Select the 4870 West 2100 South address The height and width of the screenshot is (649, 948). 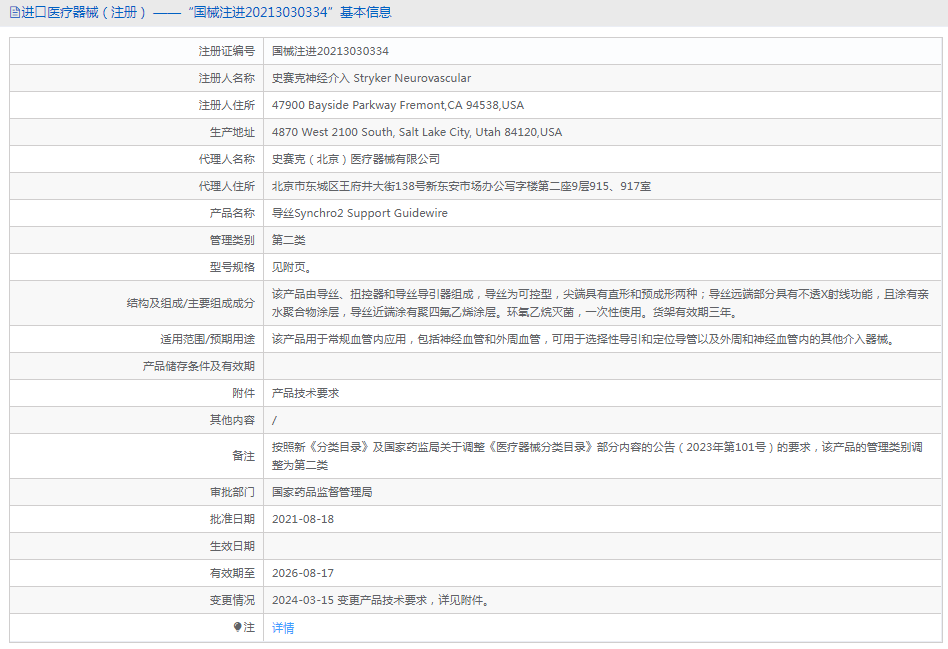(417, 132)
